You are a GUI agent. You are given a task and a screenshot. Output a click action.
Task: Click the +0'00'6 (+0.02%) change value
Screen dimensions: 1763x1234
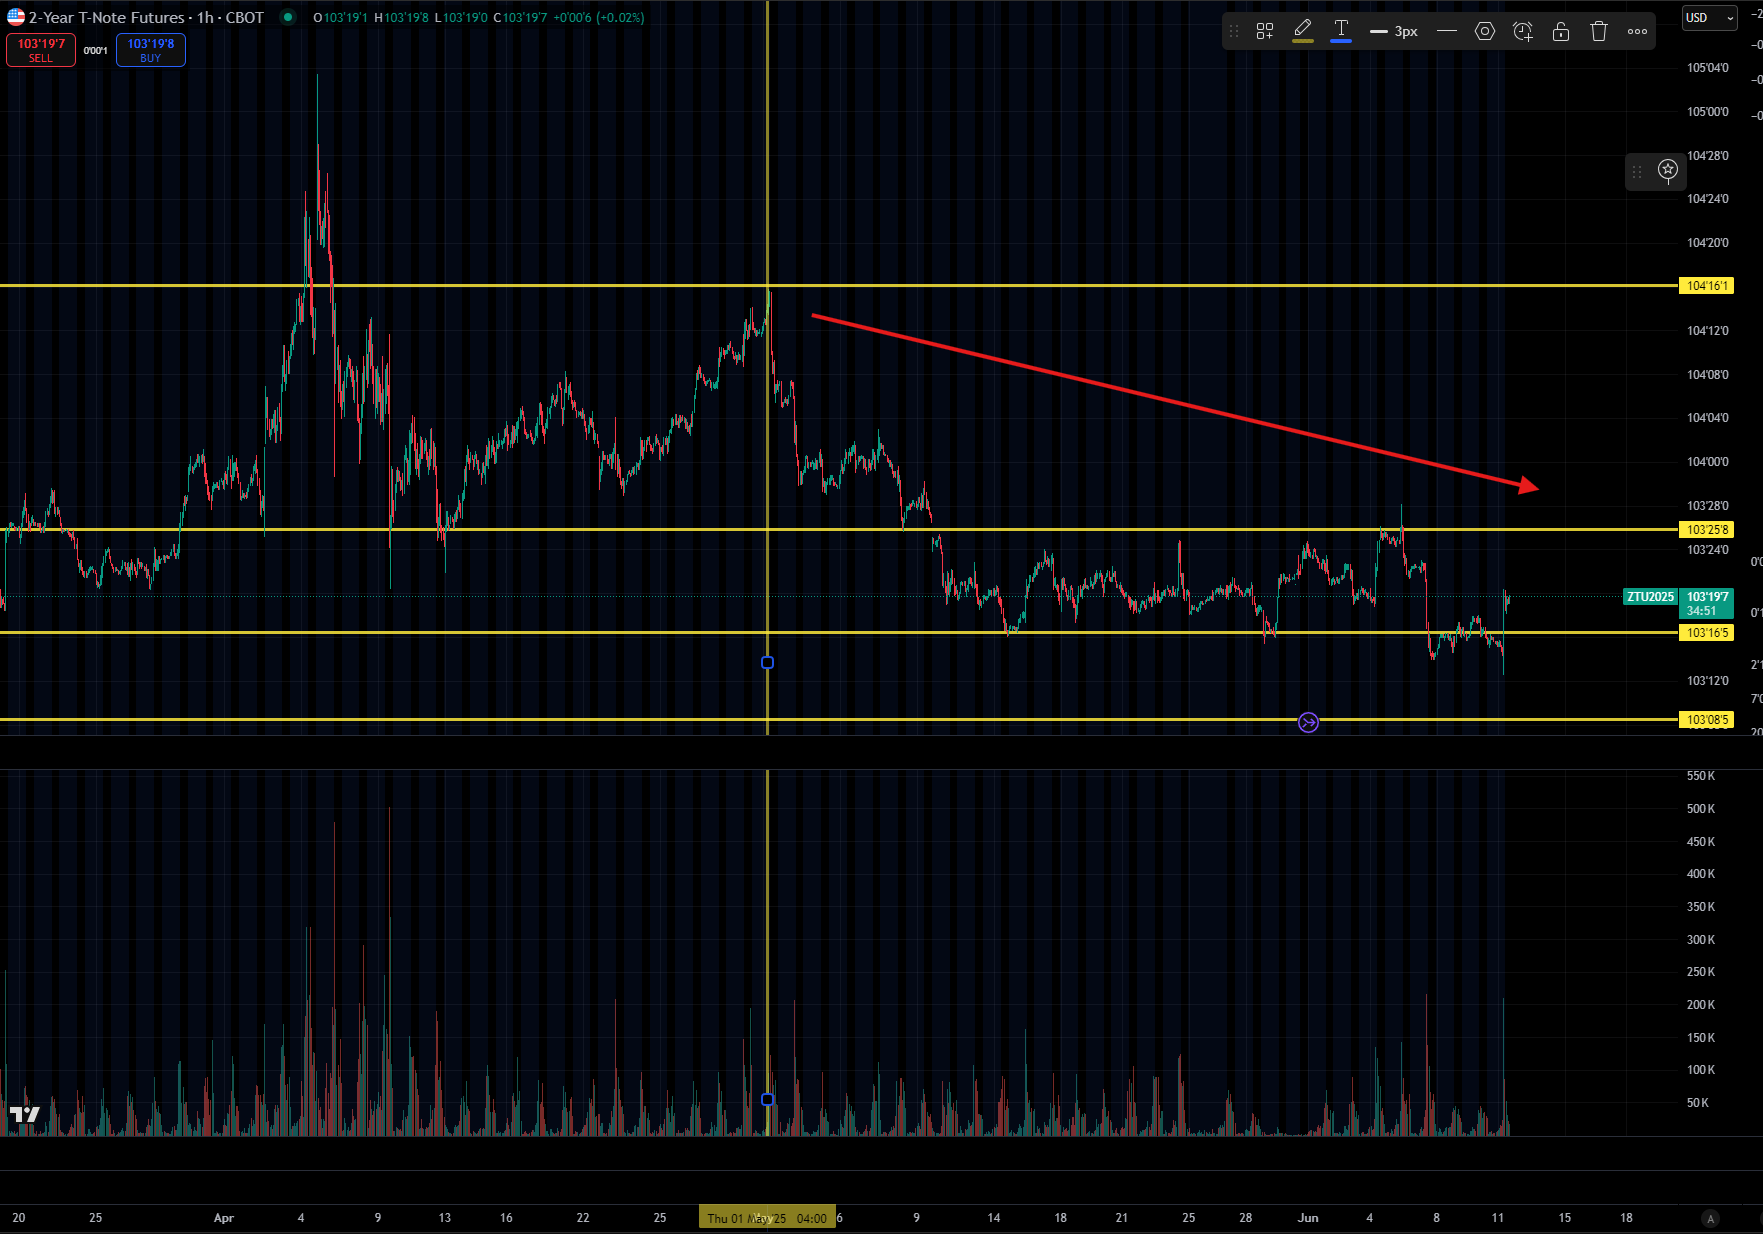pyautogui.click(x=599, y=18)
